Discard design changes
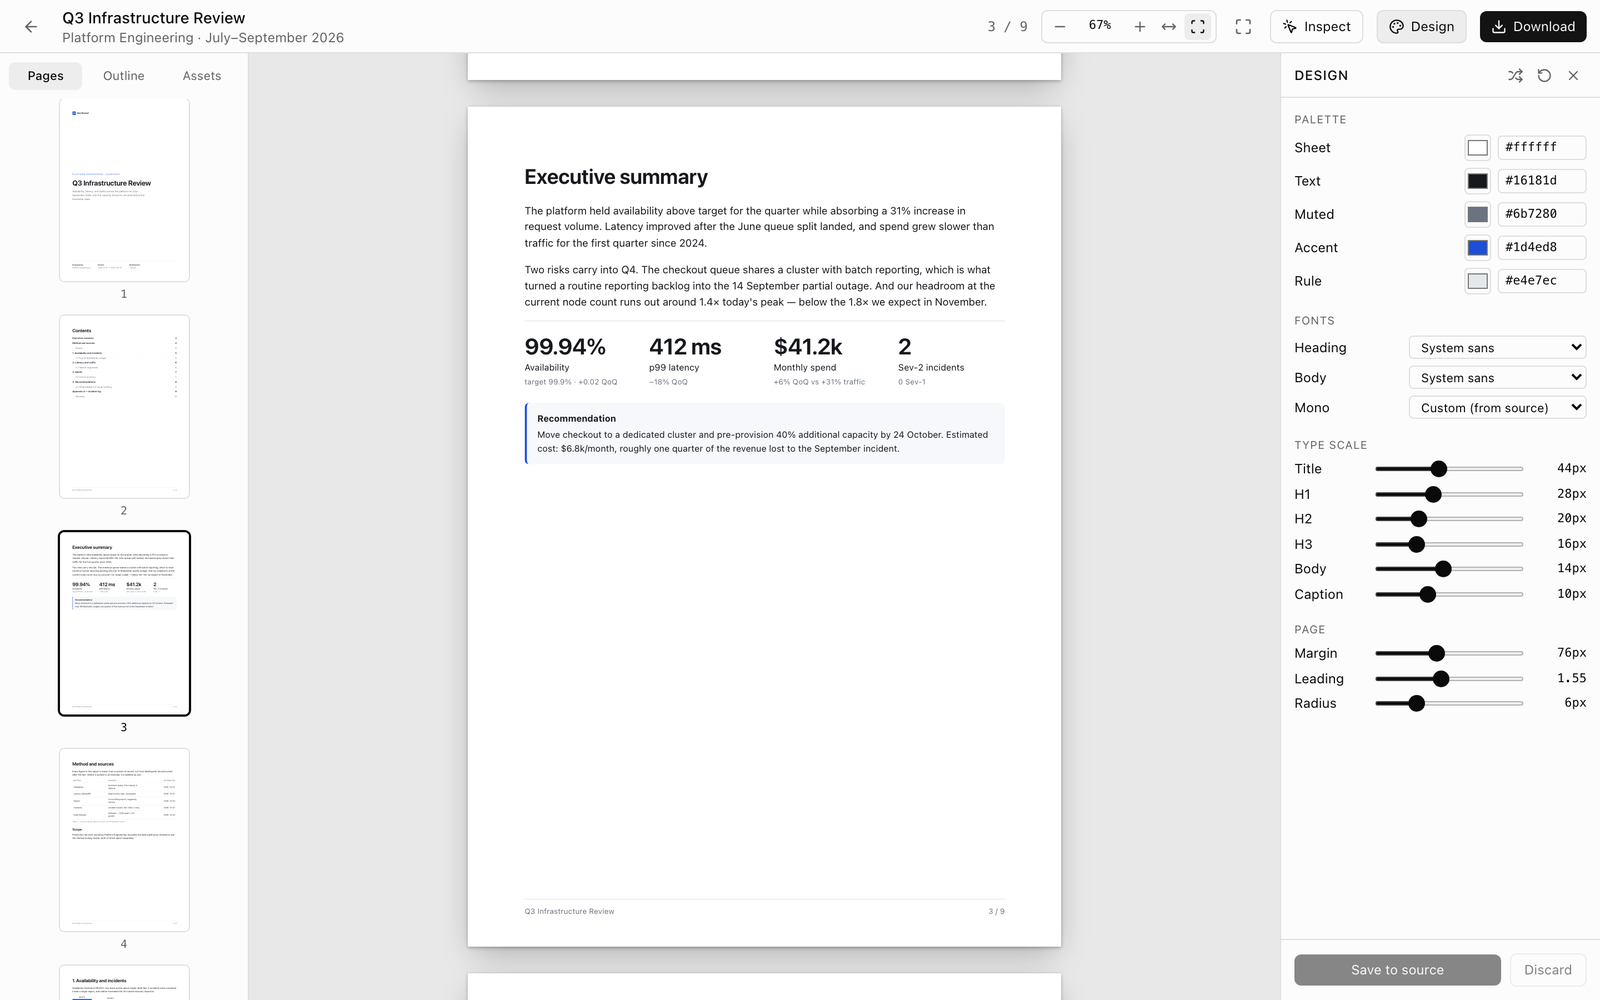 click(1548, 970)
